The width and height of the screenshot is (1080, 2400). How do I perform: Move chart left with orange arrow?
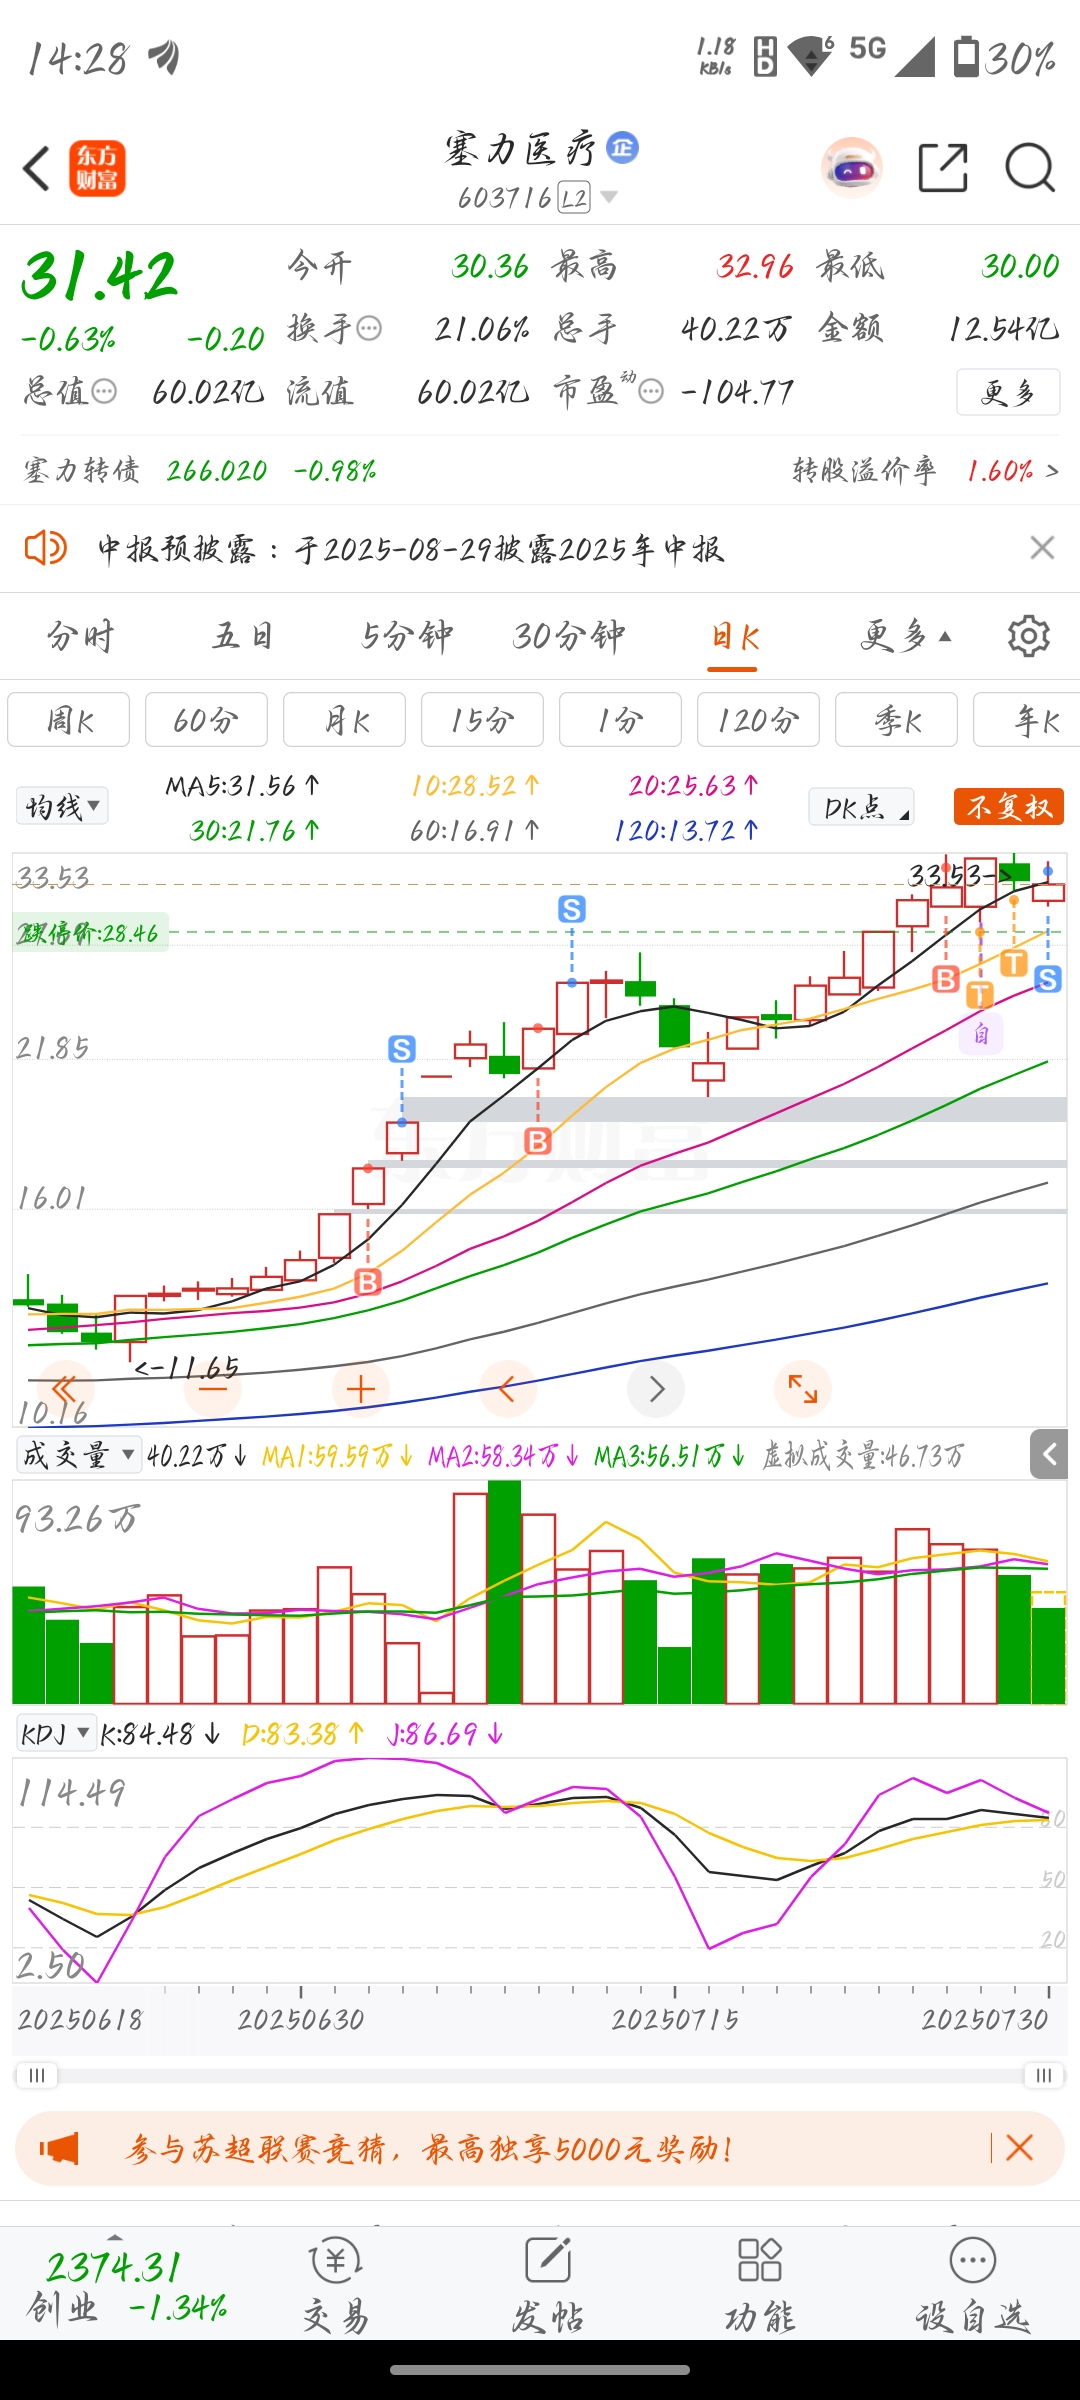pyautogui.click(x=508, y=1389)
